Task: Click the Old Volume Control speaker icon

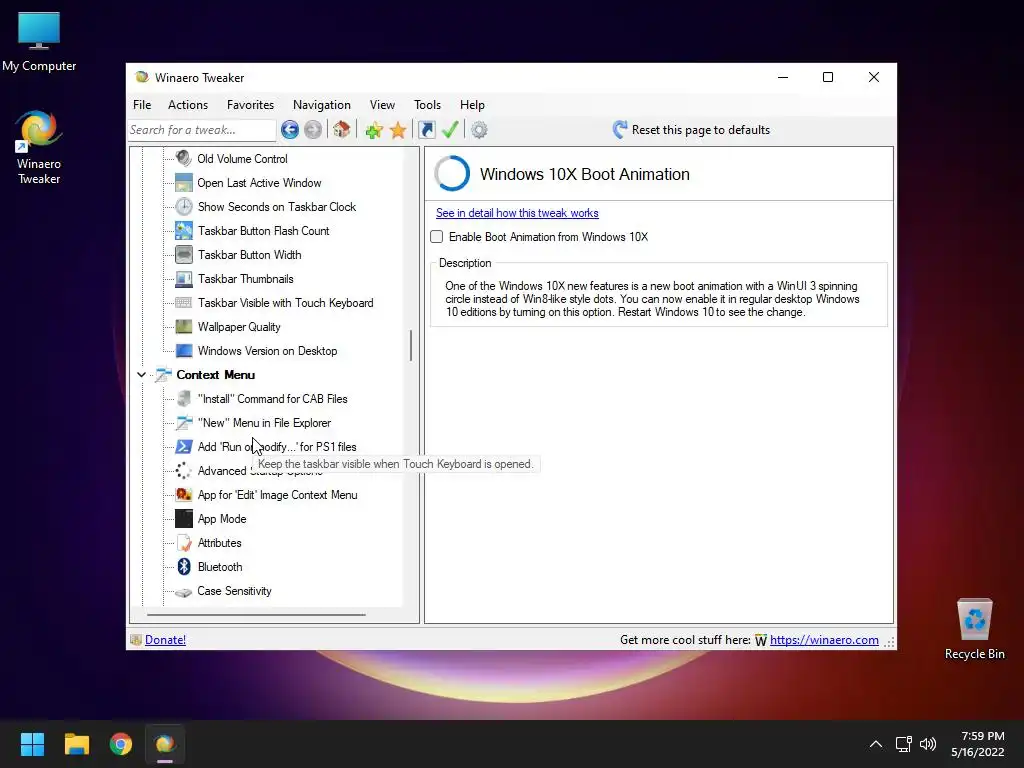Action: tap(184, 158)
